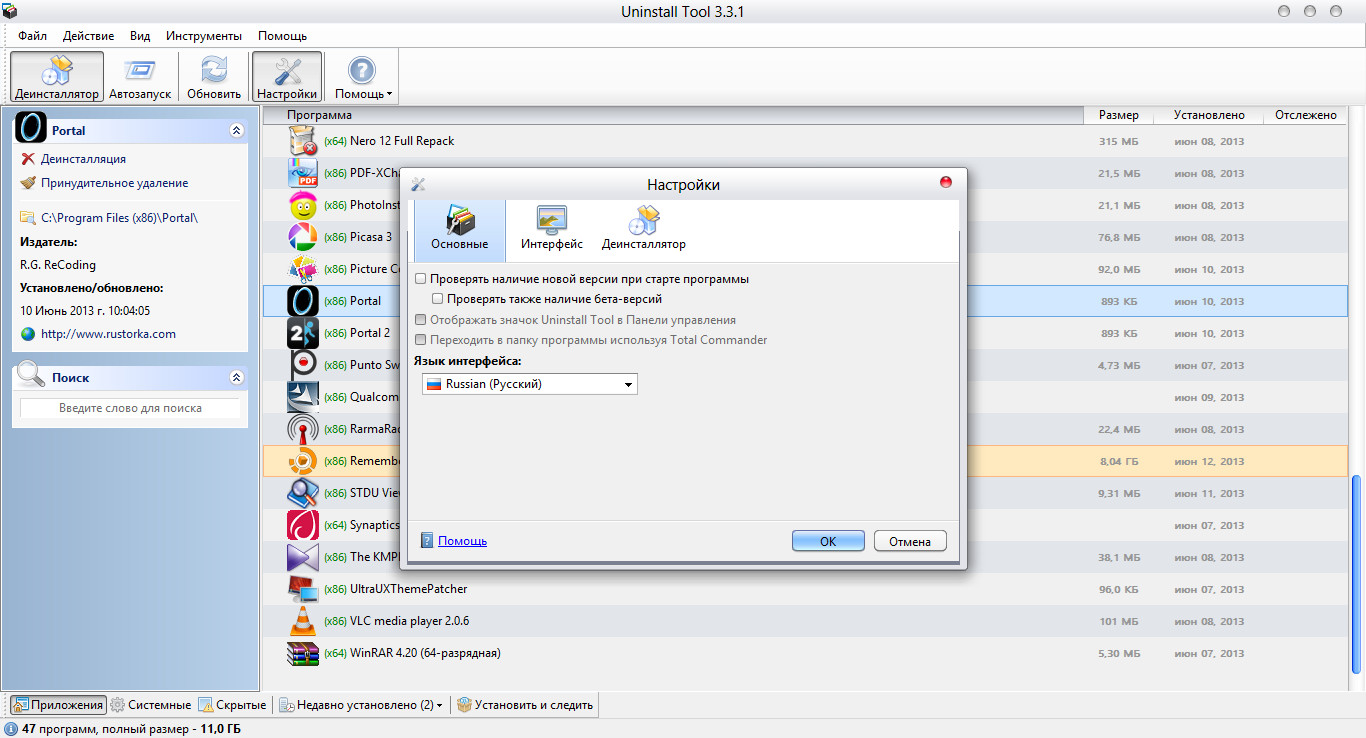Click the Деинсталляция red X action
Image resolution: width=1366 pixels, height=738 pixels.
coord(73,159)
